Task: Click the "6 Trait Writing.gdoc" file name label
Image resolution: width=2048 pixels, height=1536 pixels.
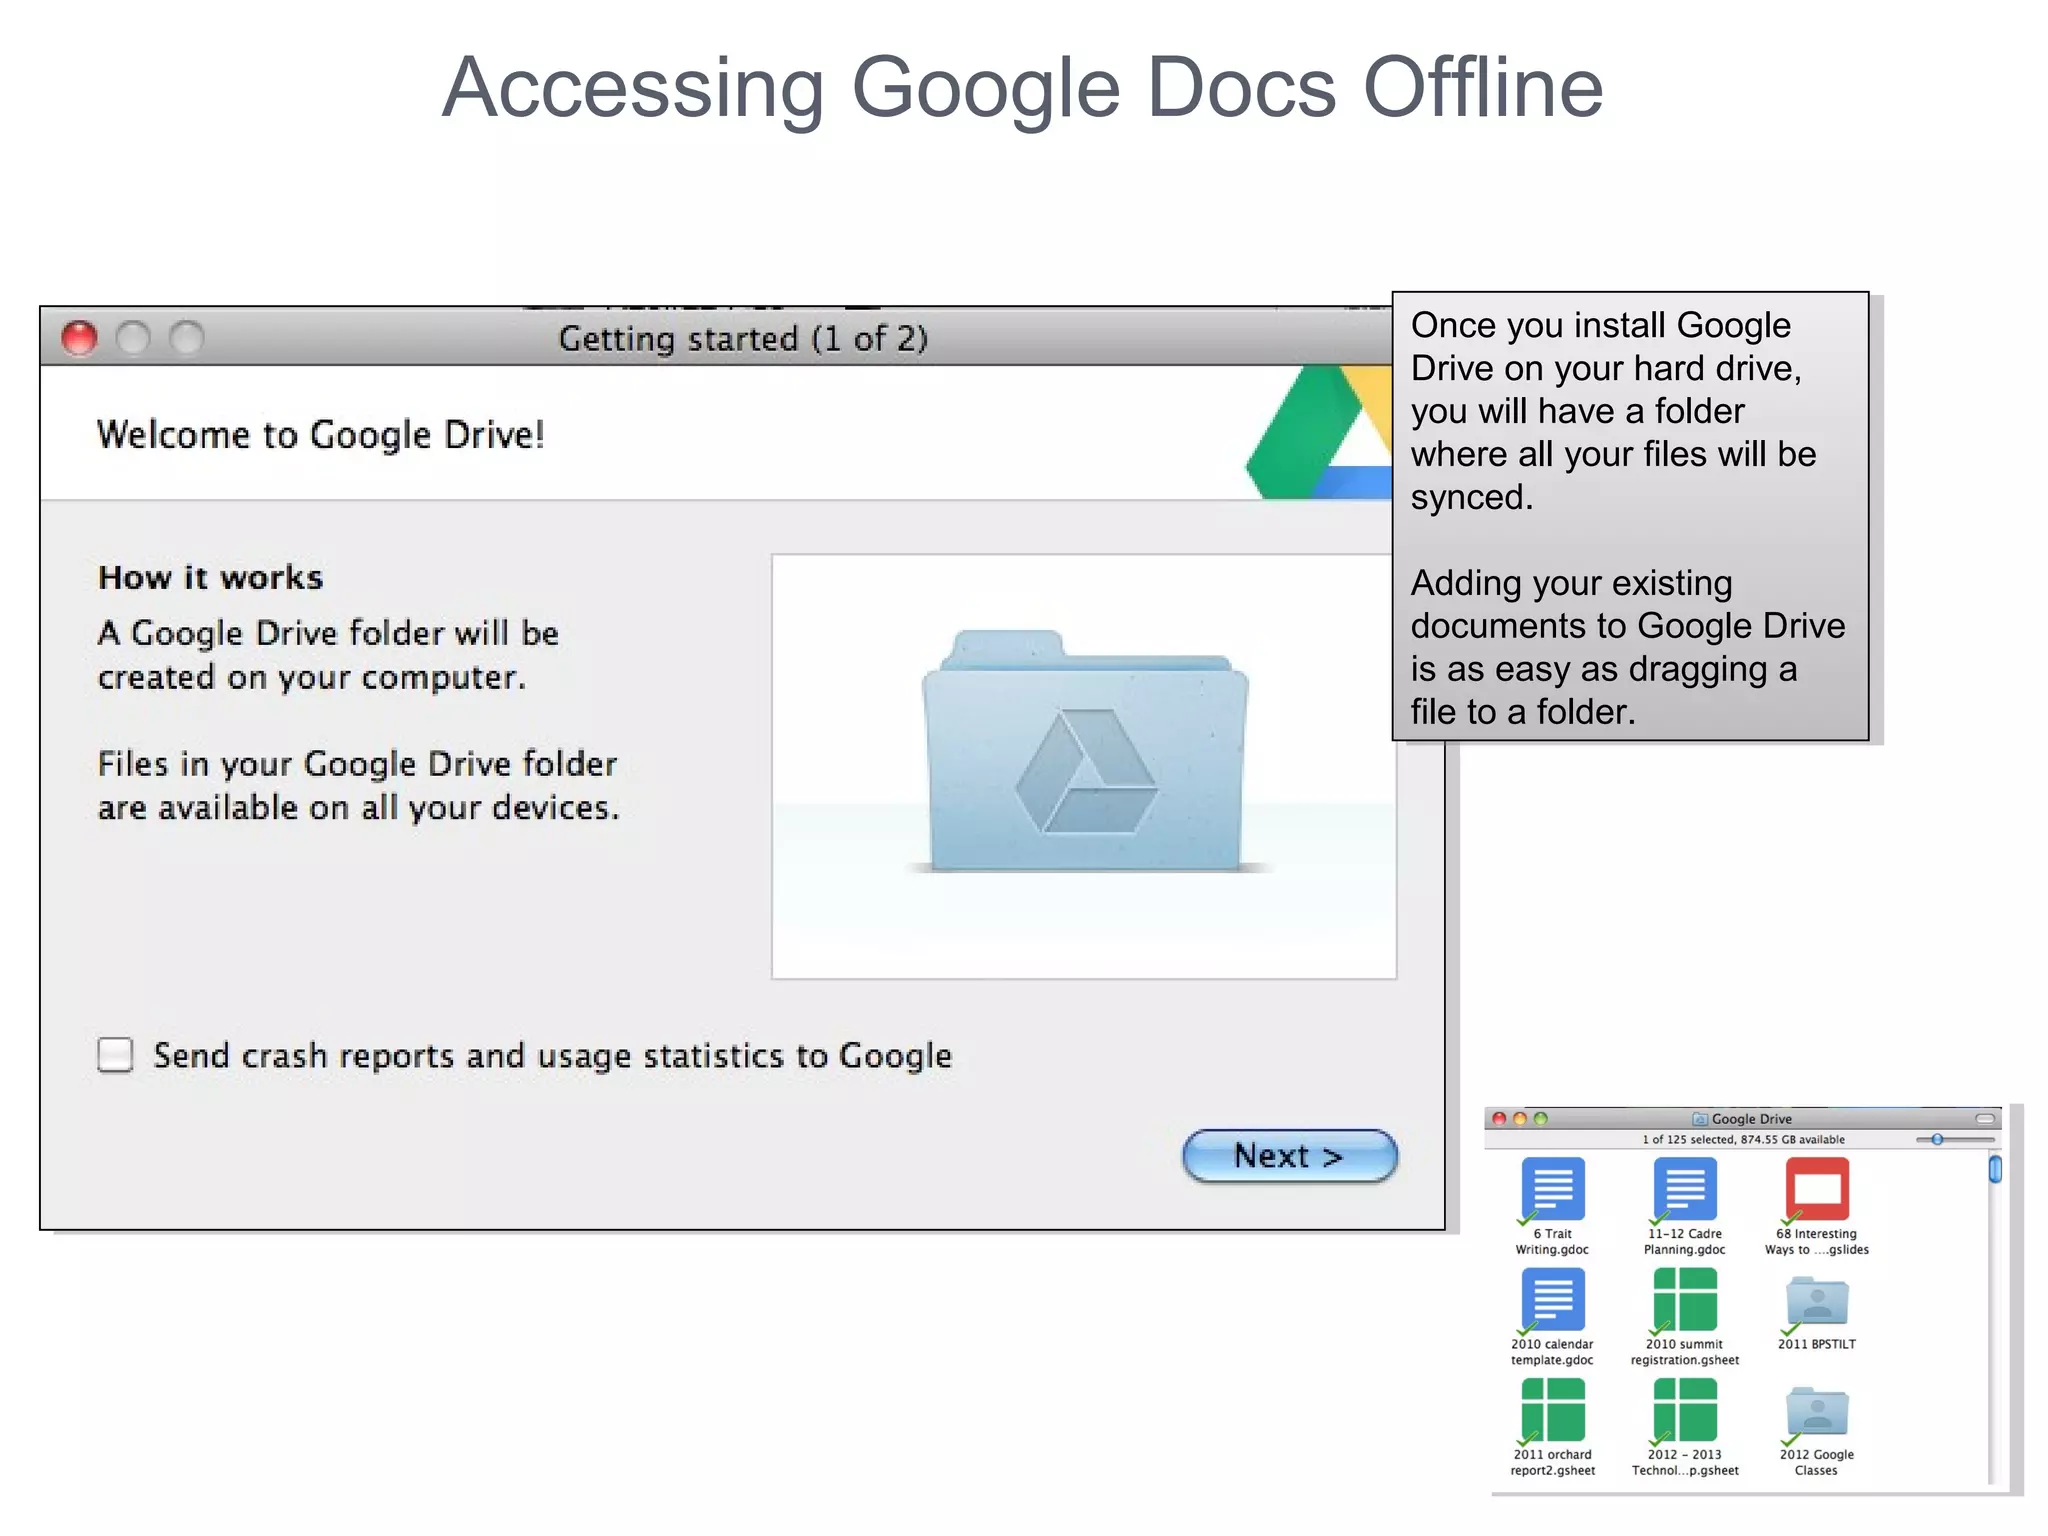Action: (1552, 1242)
